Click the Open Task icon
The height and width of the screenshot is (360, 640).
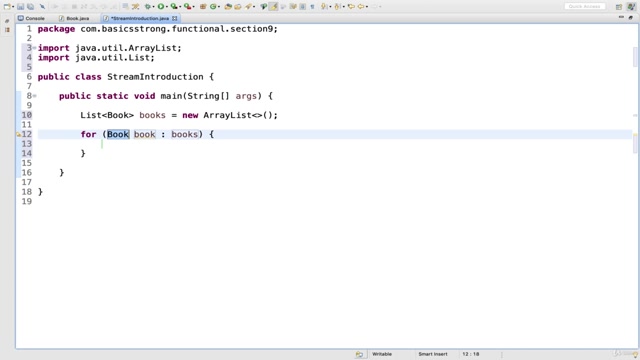(x=238, y=7)
